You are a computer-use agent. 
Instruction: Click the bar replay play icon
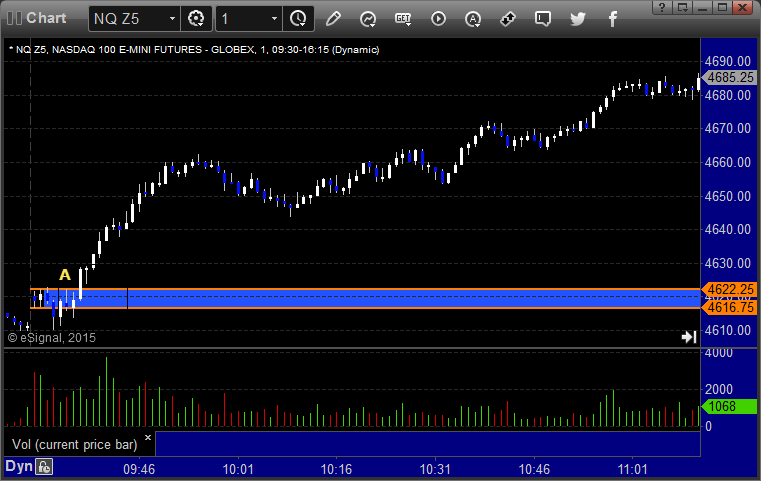(x=438, y=18)
